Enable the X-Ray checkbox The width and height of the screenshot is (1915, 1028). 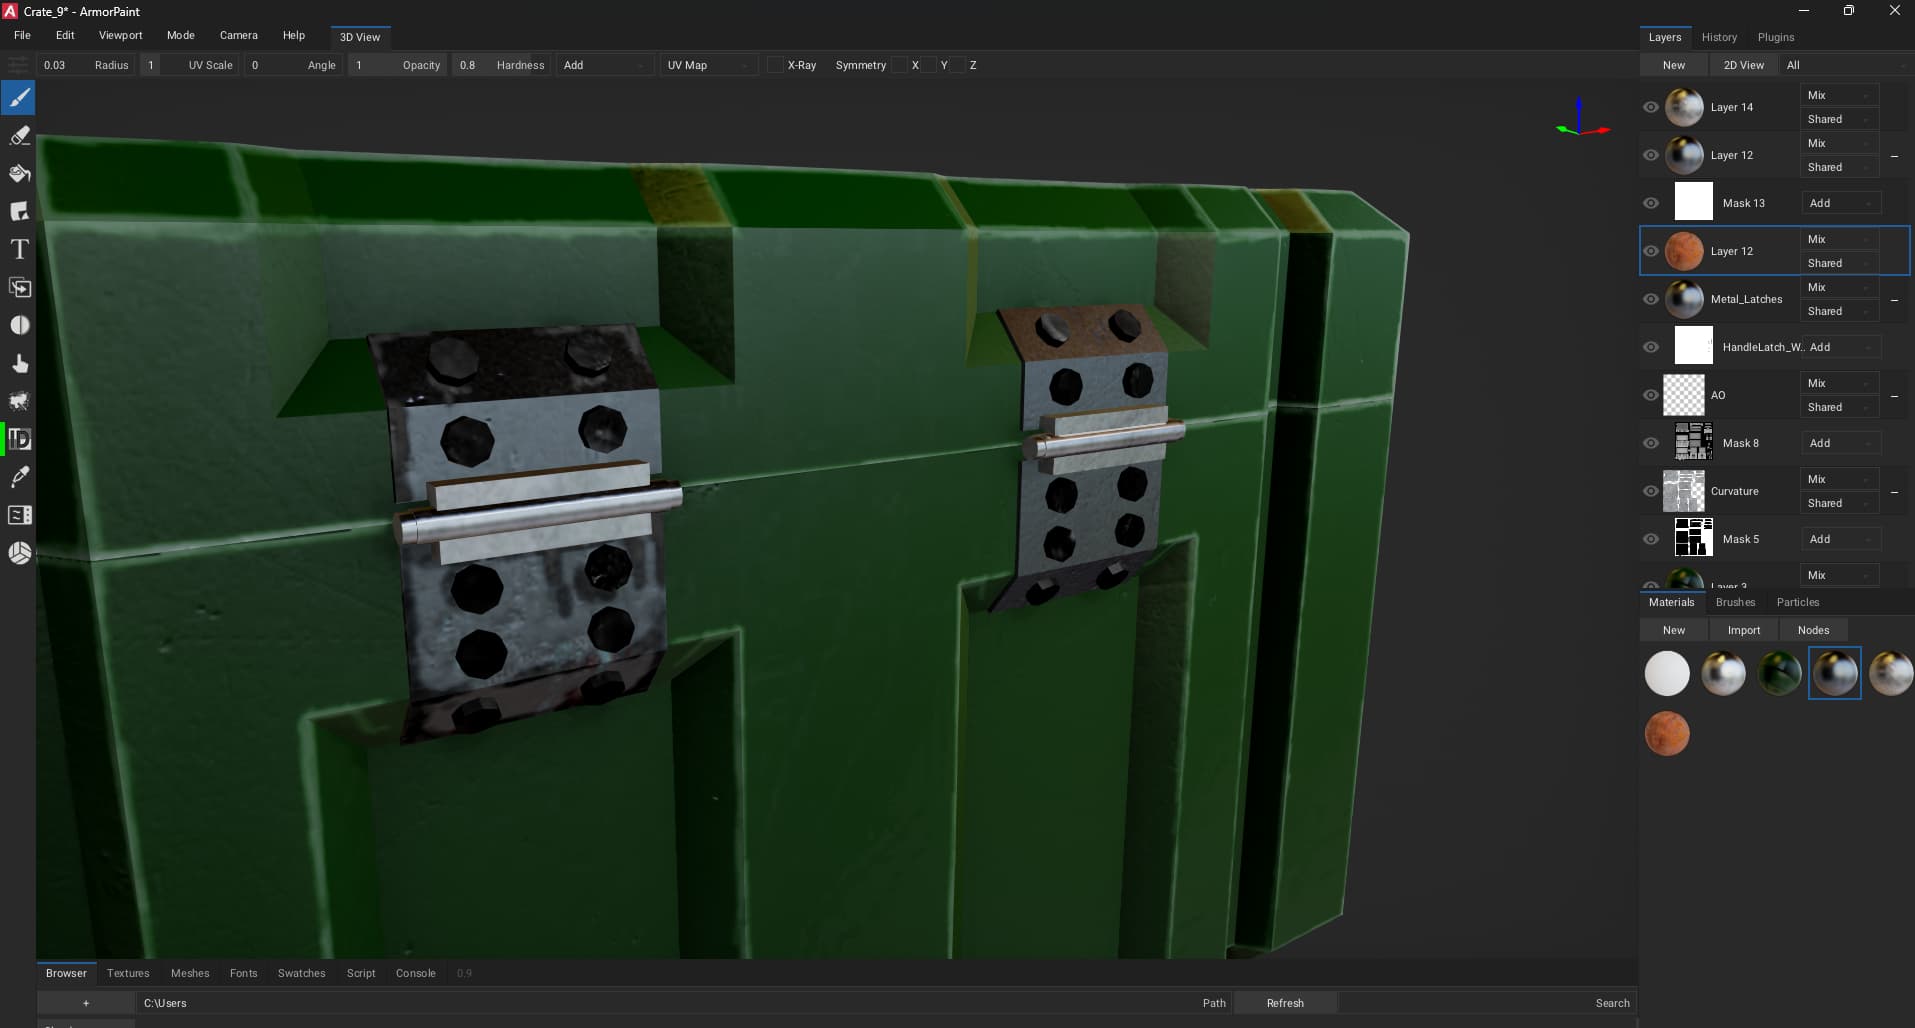(775, 65)
